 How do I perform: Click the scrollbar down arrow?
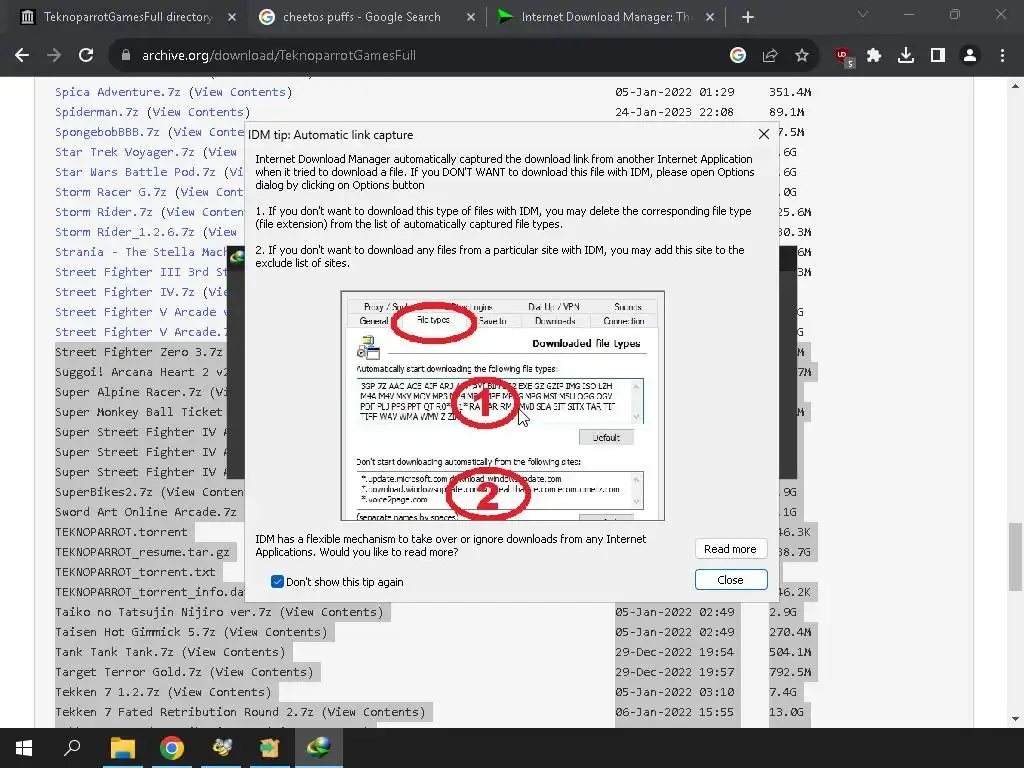coord(1015,719)
